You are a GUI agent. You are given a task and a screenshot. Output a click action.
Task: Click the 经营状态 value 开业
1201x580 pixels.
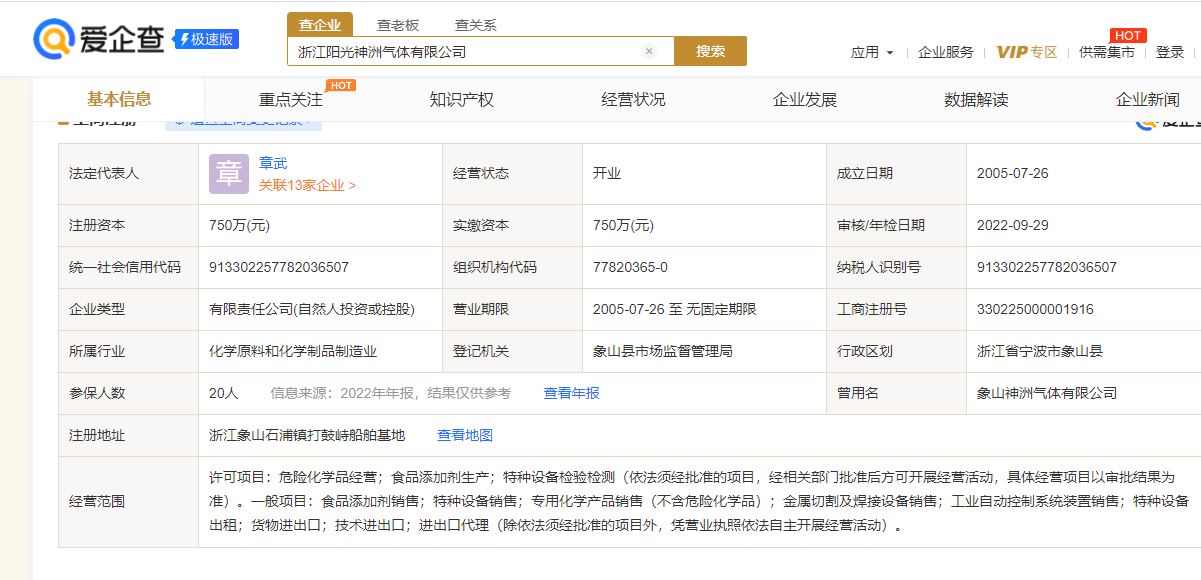click(607, 173)
